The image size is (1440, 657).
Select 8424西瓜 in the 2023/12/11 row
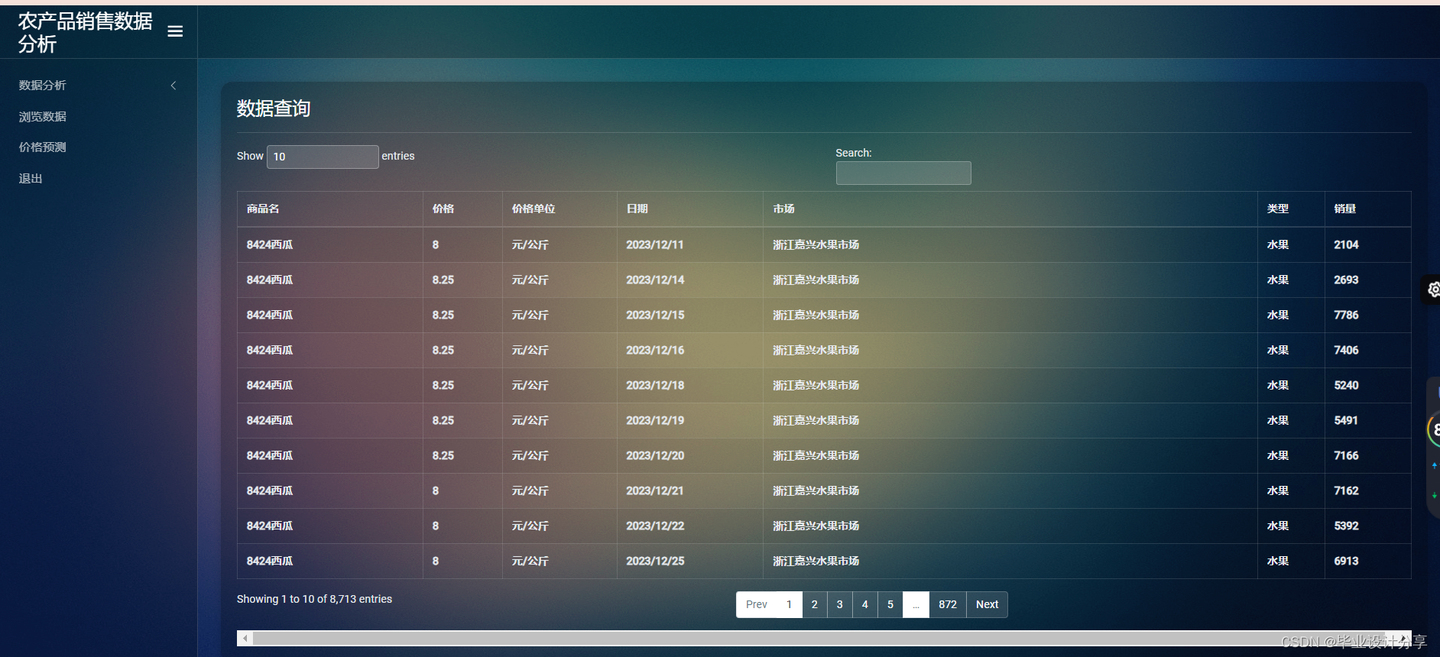[x=270, y=245]
